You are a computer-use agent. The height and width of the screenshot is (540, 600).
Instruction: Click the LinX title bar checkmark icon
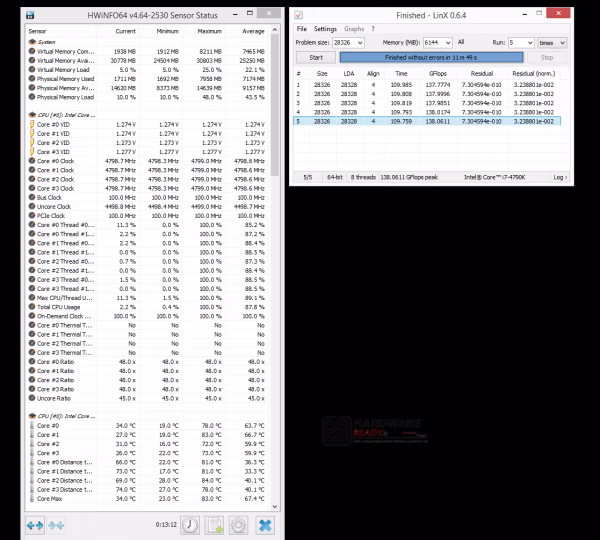click(x=298, y=15)
